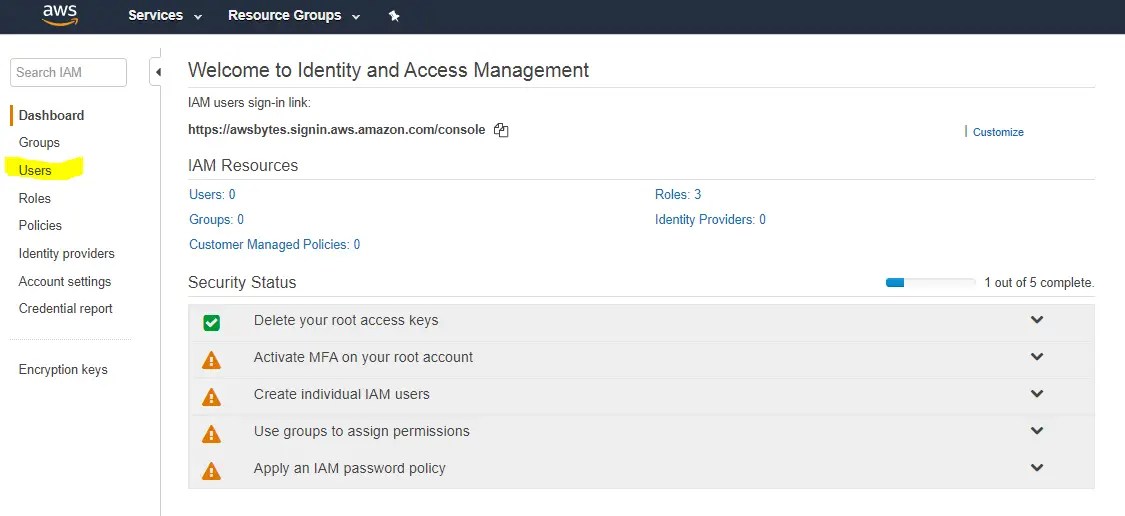Click green check icon for Delete root access keys
Viewport: 1125px width, 516px height.
[x=211, y=323]
